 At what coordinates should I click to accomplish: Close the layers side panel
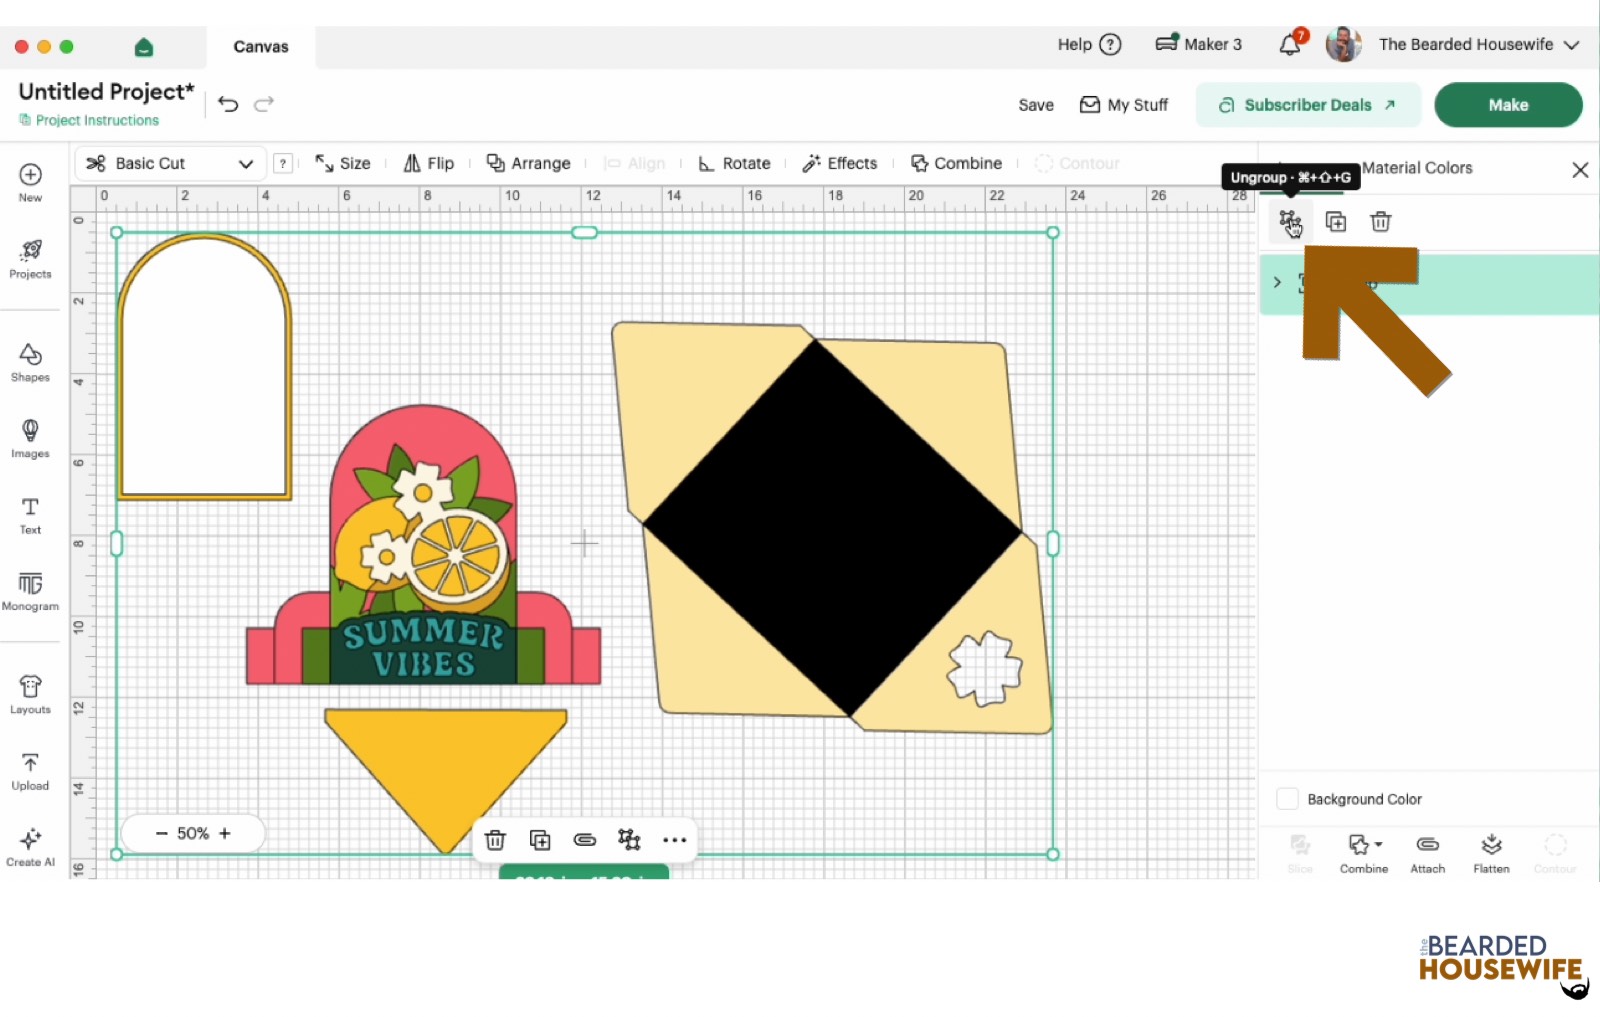tap(1580, 170)
